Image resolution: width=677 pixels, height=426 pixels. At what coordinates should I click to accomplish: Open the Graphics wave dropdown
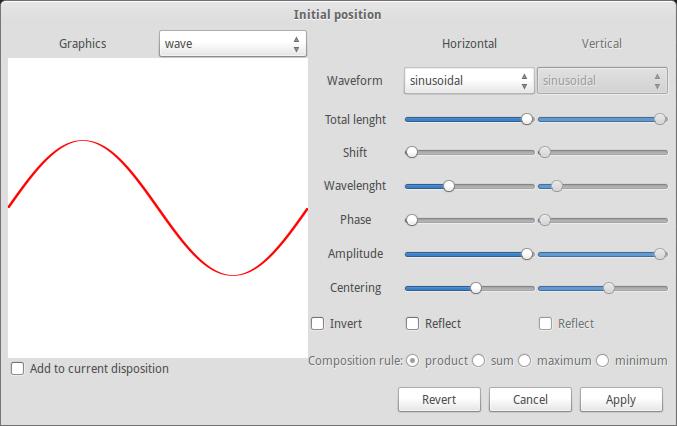click(x=232, y=44)
